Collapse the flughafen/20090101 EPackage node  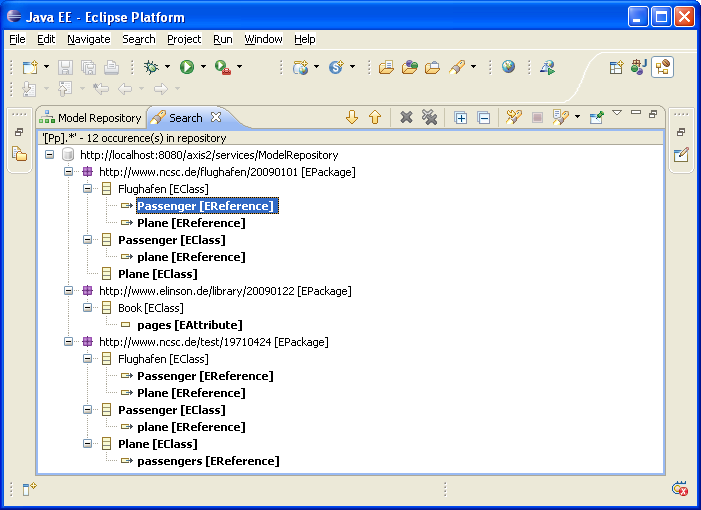[68, 172]
